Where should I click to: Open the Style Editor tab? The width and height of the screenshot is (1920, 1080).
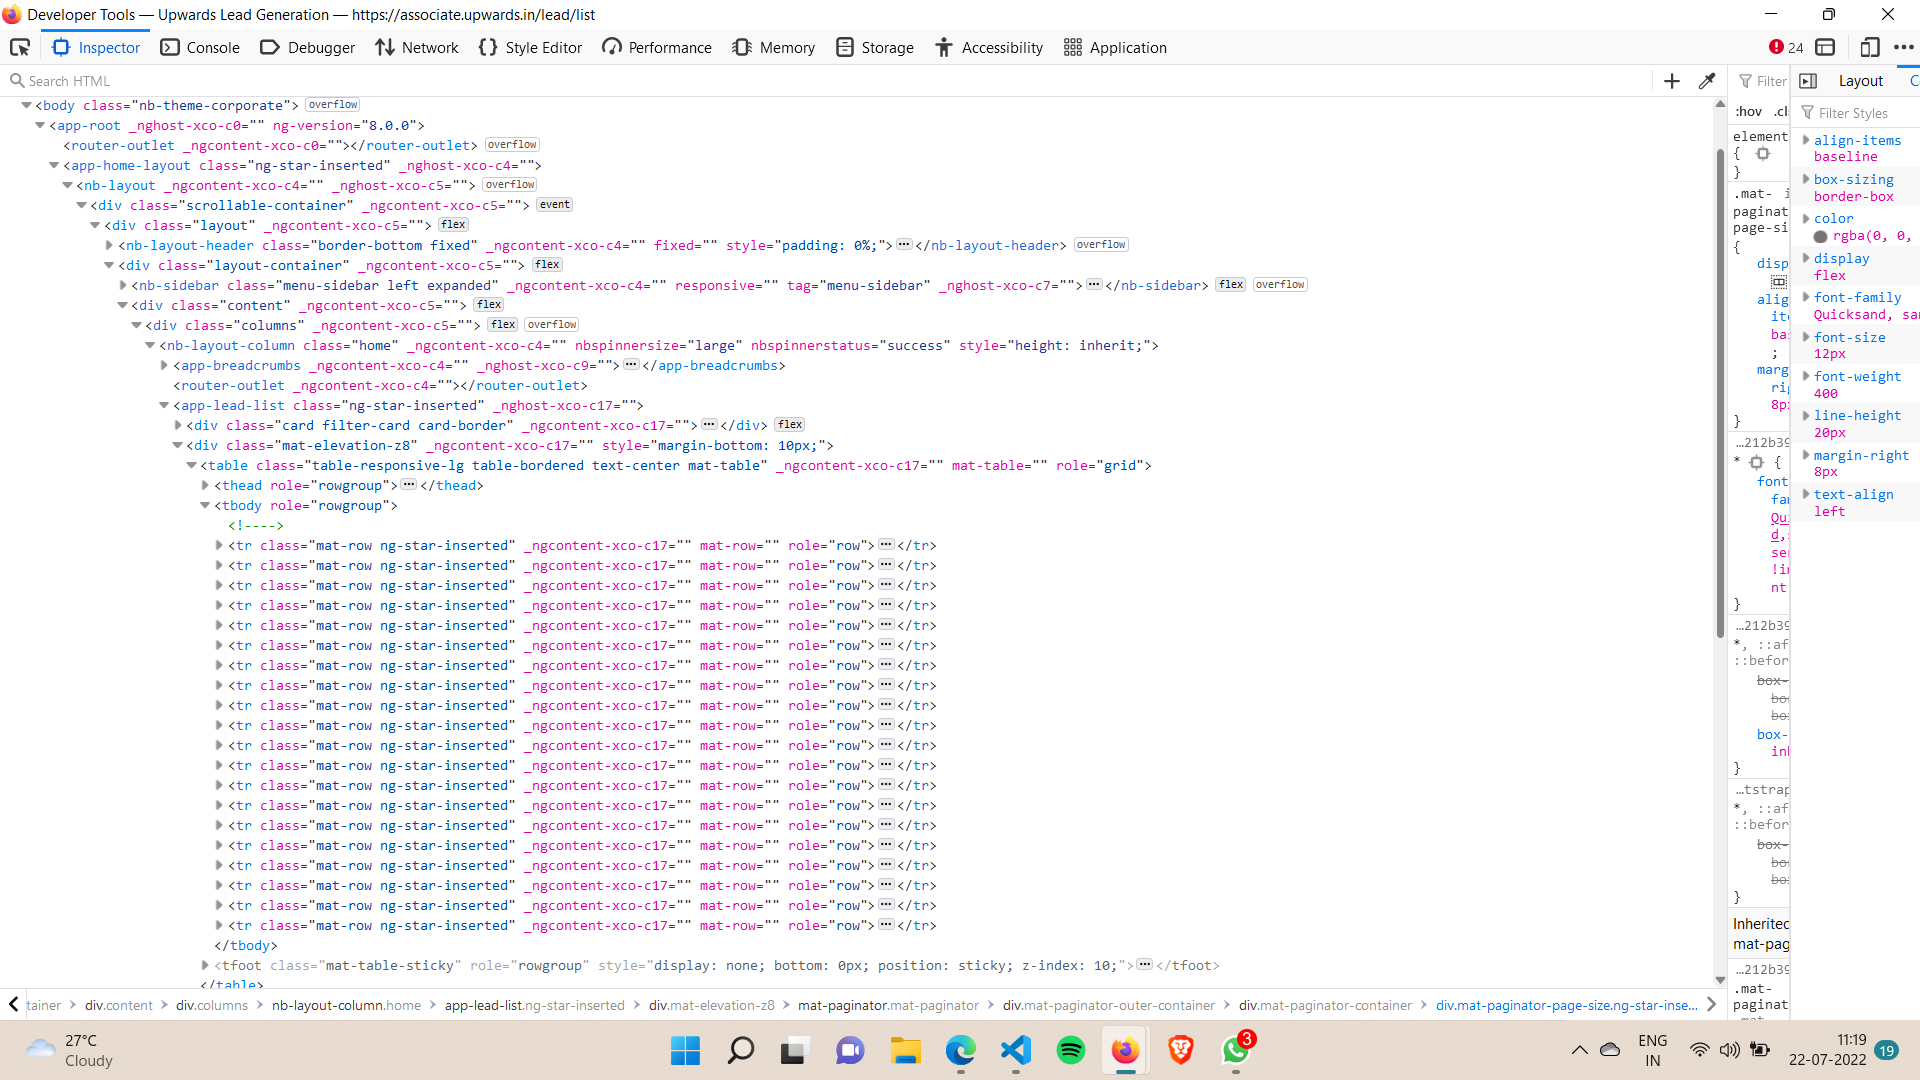[x=530, y=47]
